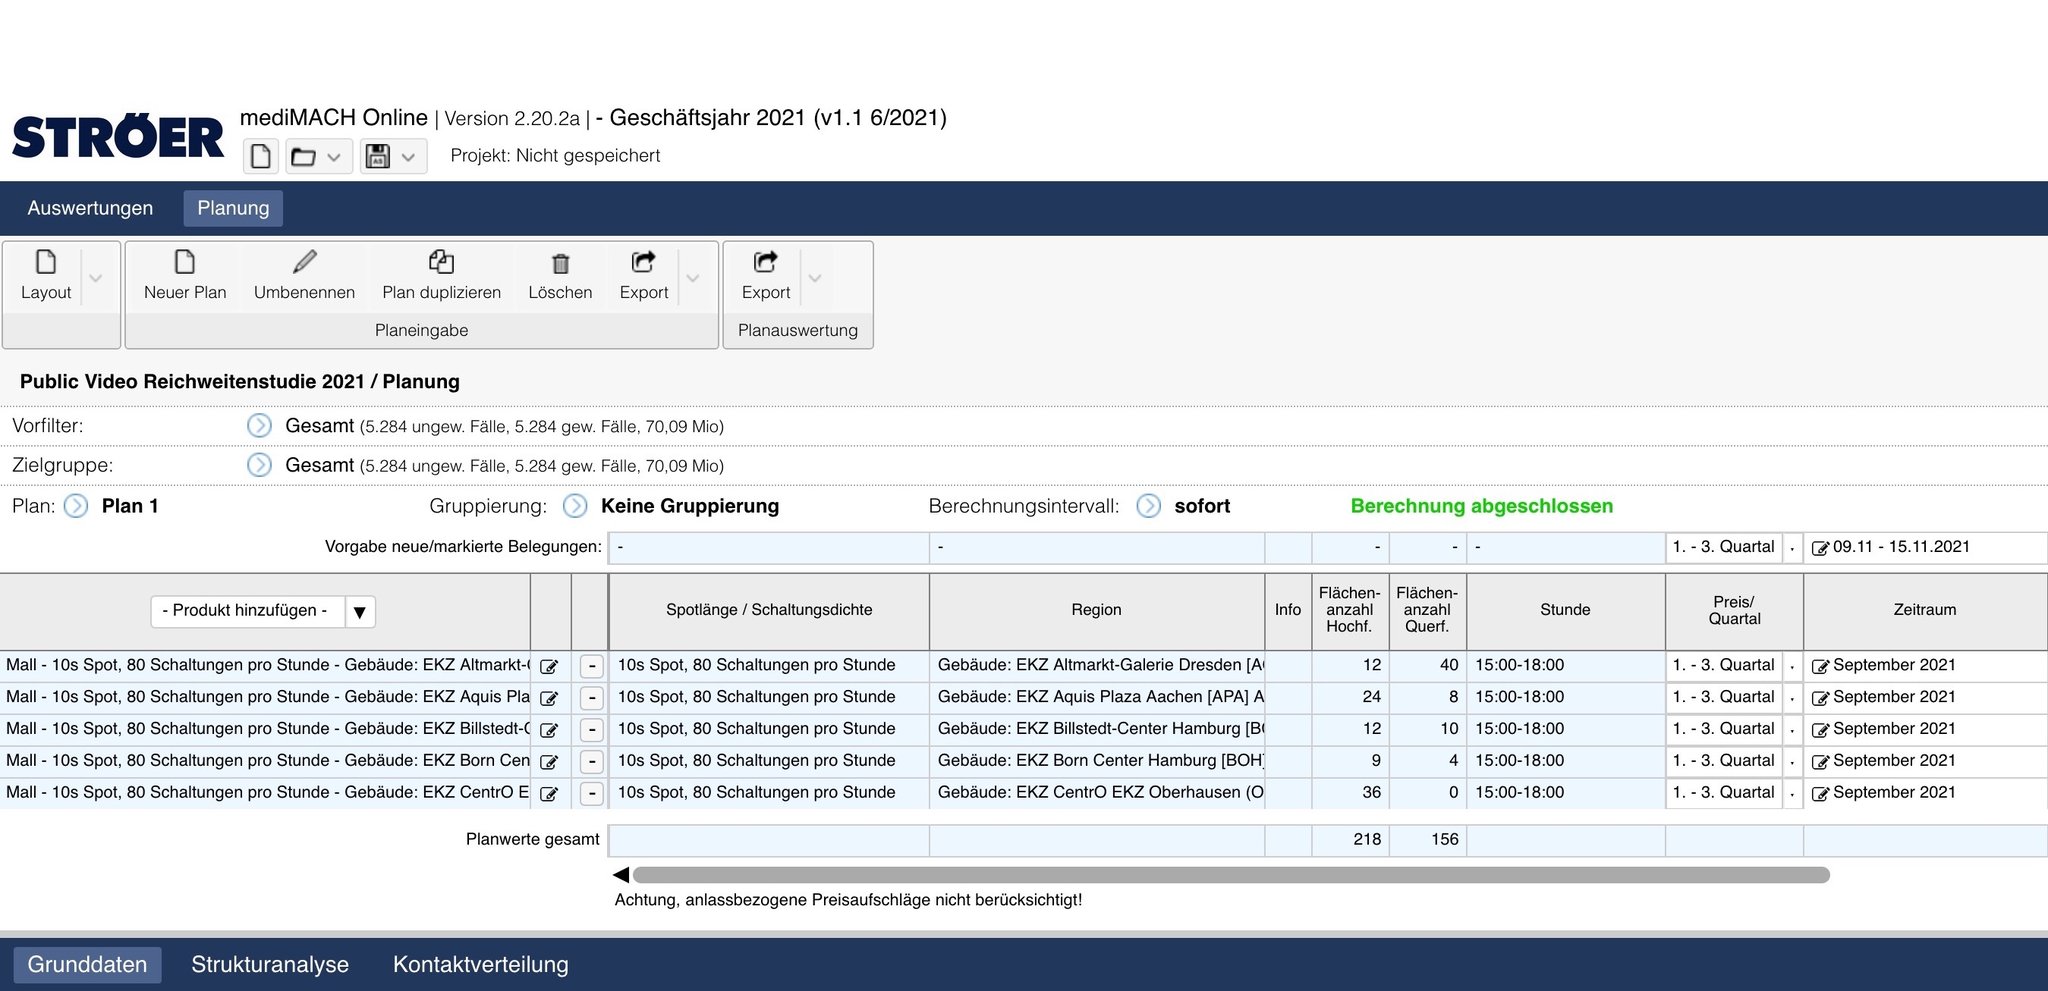
Task: Click Plan duplizieren icon
Action: tap(441, 263)
